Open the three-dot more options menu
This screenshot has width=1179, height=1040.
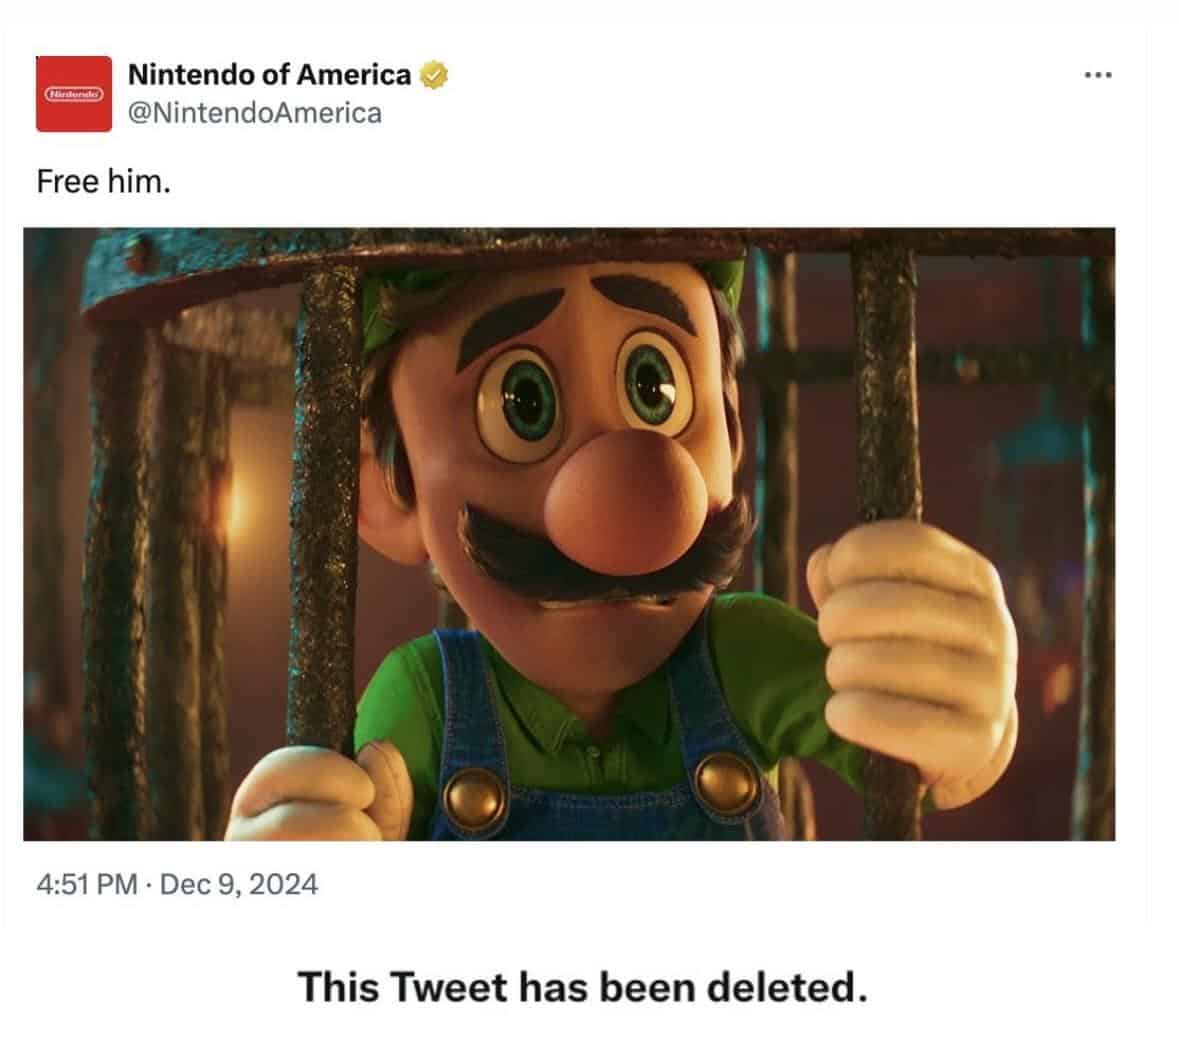click(x=1097, y=75)
